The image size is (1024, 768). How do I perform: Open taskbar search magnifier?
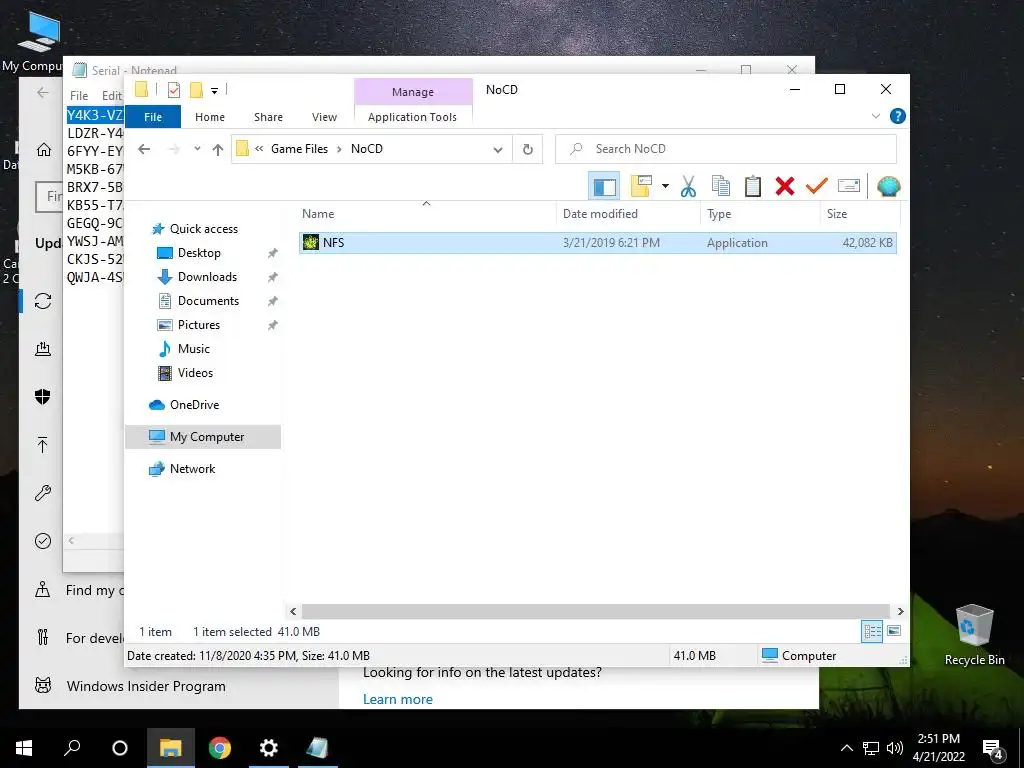72,748
